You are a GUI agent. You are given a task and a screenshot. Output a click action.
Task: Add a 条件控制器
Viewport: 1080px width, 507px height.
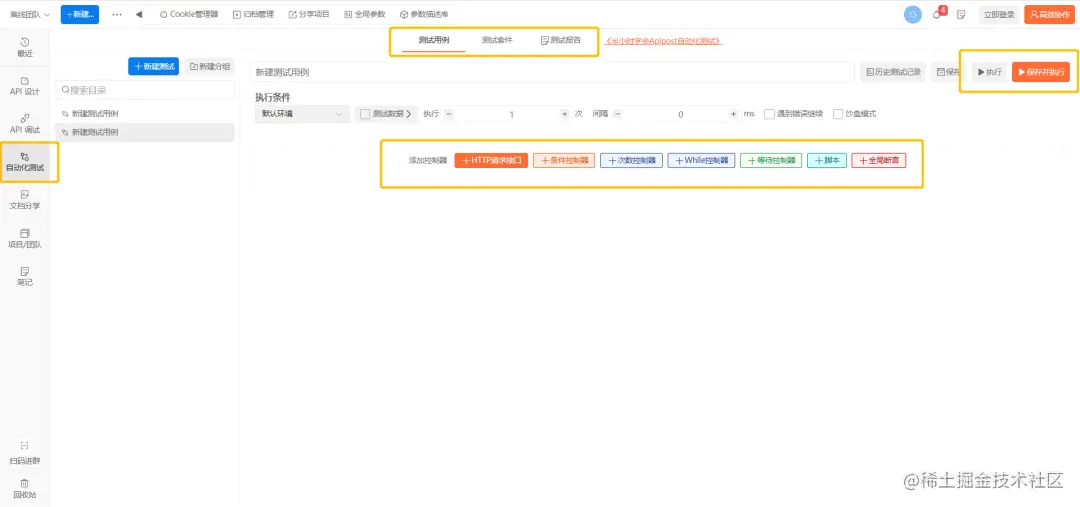click(564, 161)
